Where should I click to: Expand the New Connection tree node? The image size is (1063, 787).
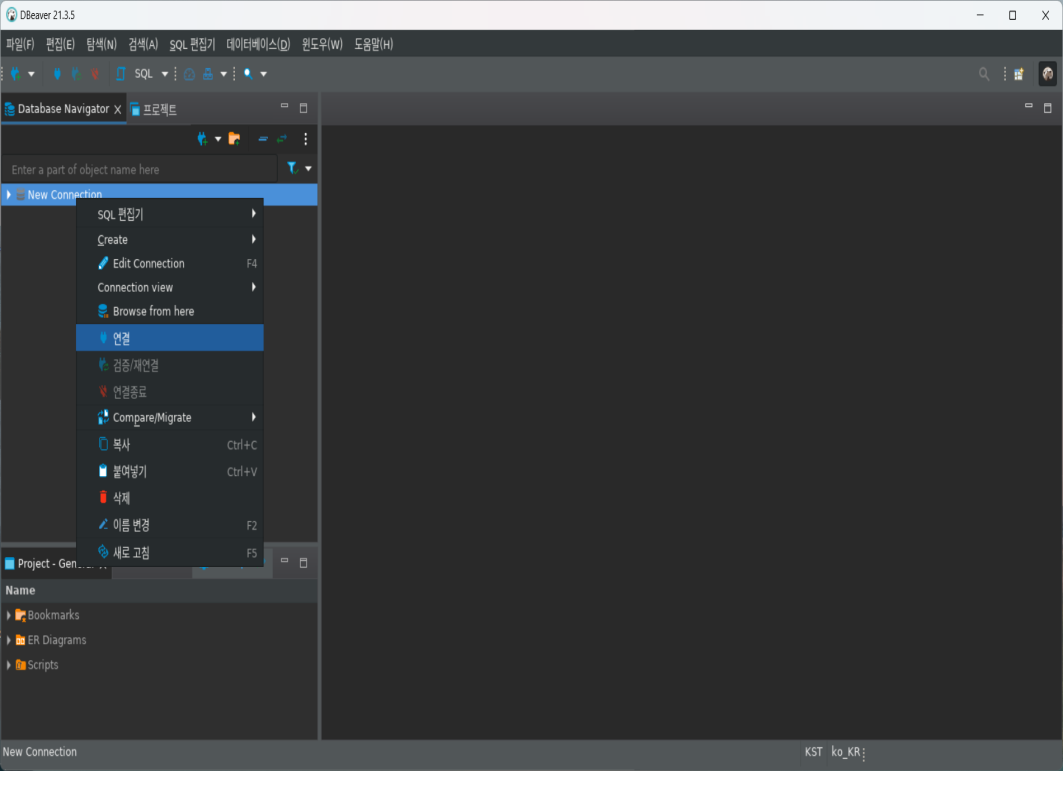click(x=8, y=195)
